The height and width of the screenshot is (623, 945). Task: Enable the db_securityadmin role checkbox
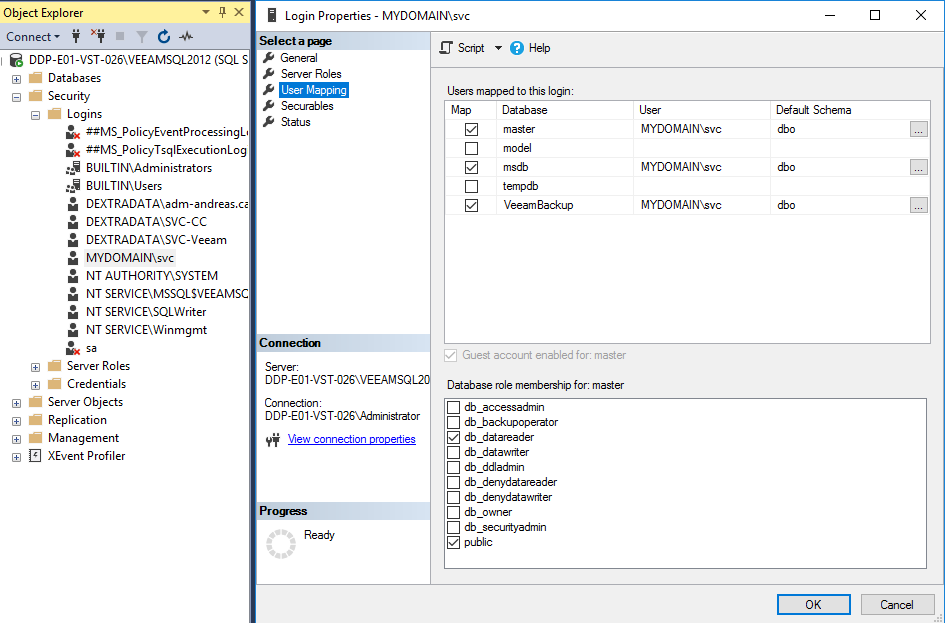coord(453,528)
